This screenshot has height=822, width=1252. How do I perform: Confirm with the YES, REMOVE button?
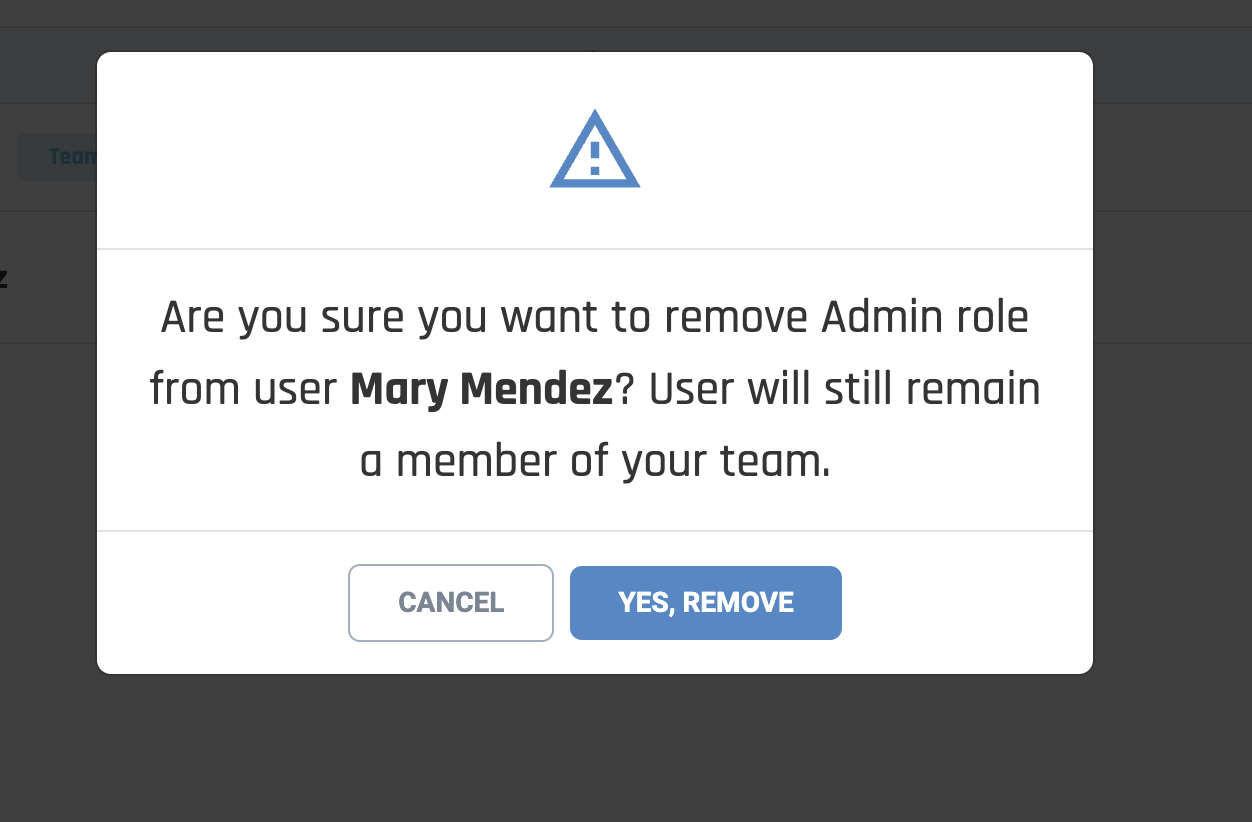coord(706,603)
